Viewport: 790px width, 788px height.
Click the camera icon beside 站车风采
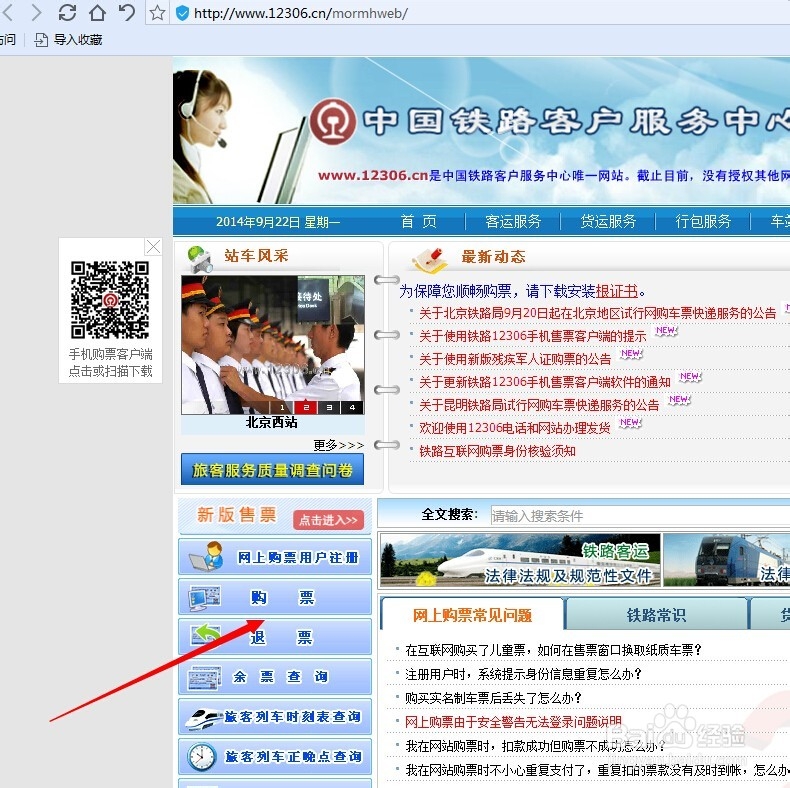coord(200,258)
